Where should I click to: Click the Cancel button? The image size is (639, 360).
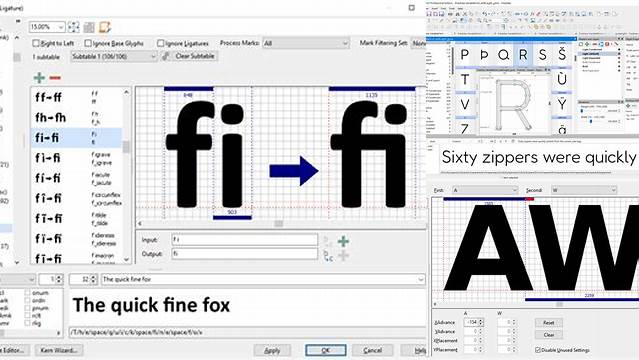pos(372,350)
